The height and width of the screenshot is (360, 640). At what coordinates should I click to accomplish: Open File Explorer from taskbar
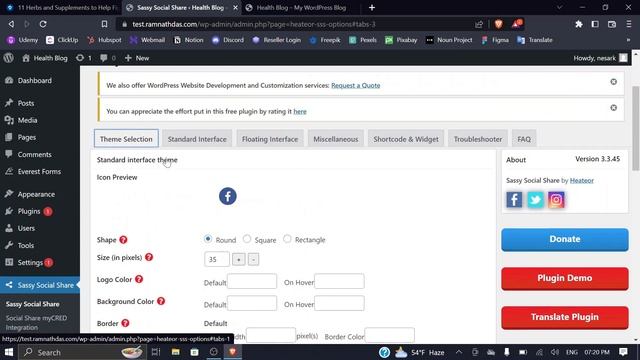coord(176,352)
